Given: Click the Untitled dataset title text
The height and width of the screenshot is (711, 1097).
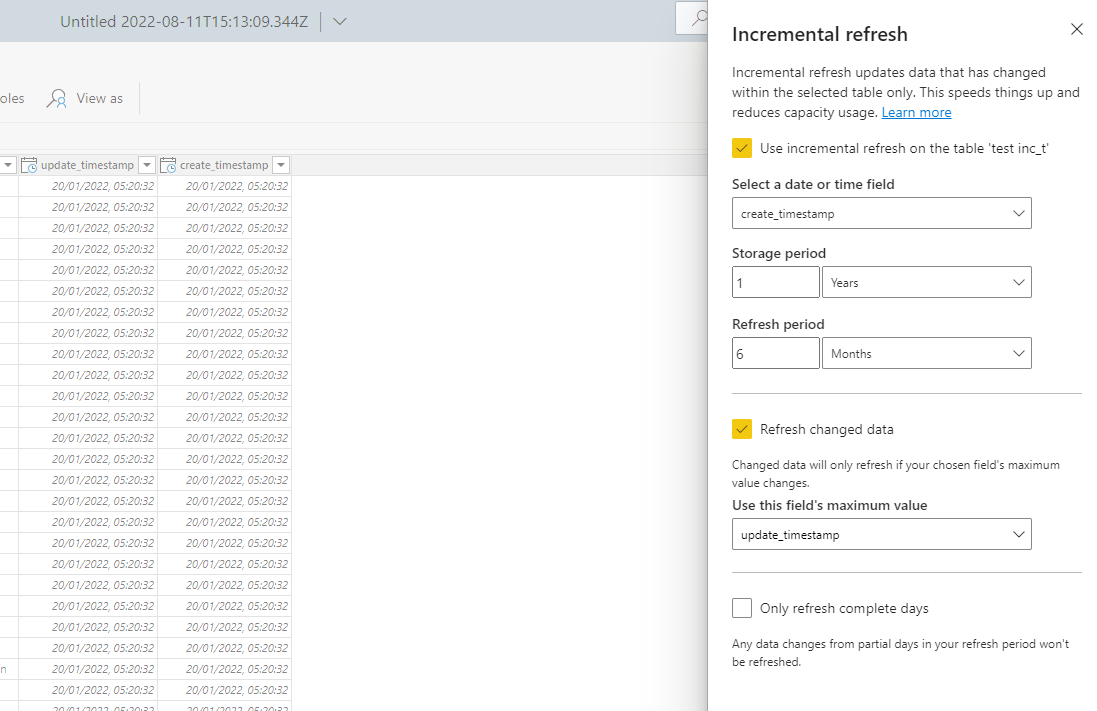Looking at the screenshot, I should pos(184,21).
